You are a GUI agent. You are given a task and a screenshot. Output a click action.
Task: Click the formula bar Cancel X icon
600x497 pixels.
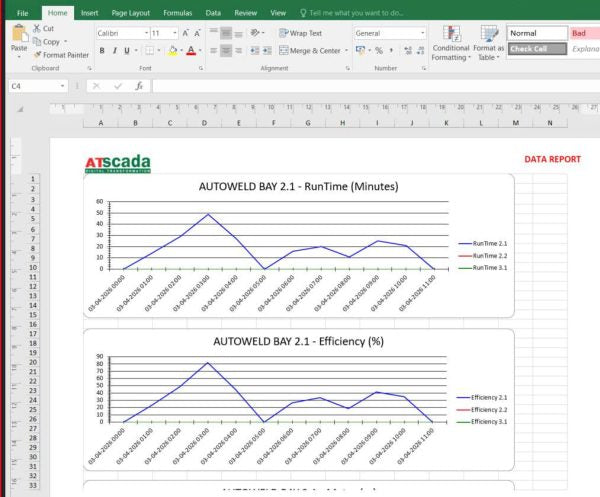[x=96, y=86]
